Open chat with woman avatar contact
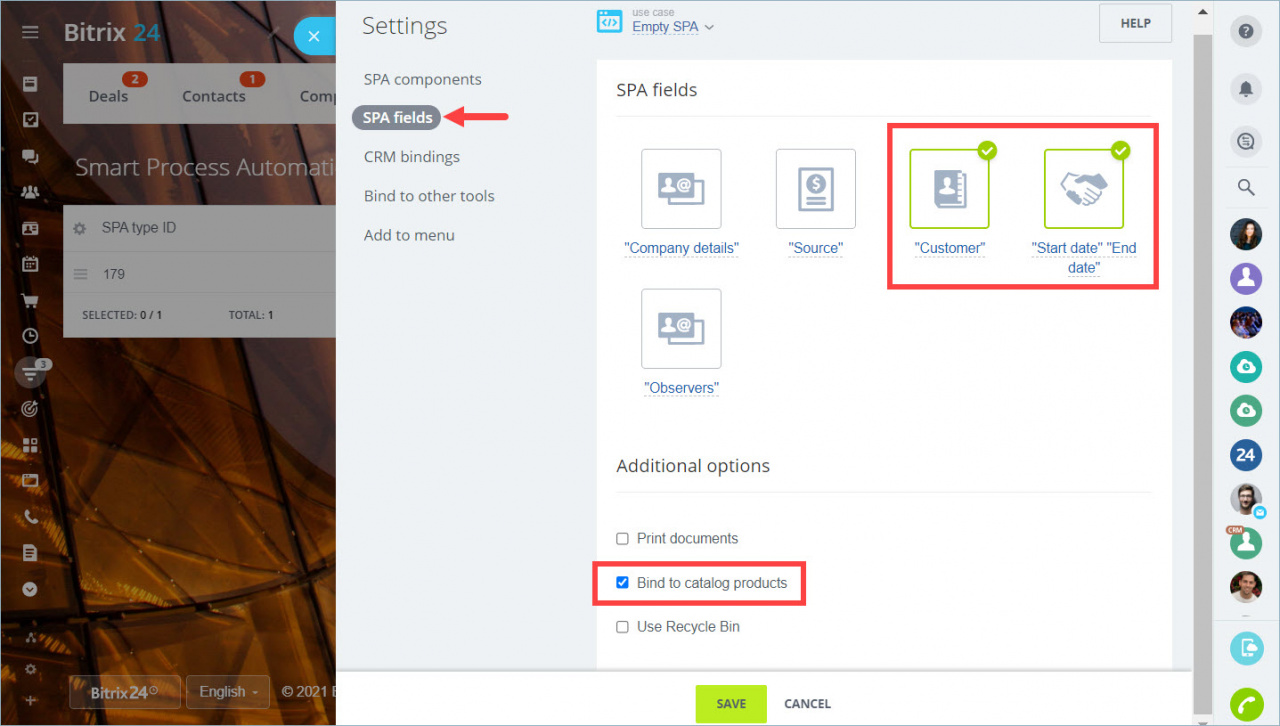The height and width of the screenshot is (726, 1280). (x=1246, y=234)
